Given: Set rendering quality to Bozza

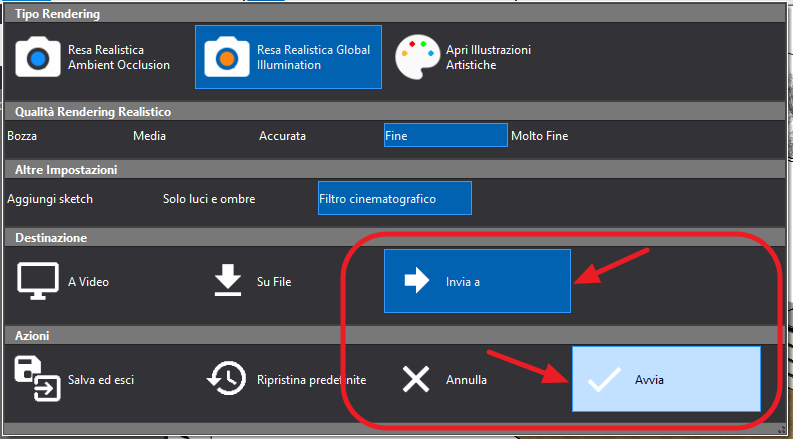Looking at the screenshot, I should (22, 136).
